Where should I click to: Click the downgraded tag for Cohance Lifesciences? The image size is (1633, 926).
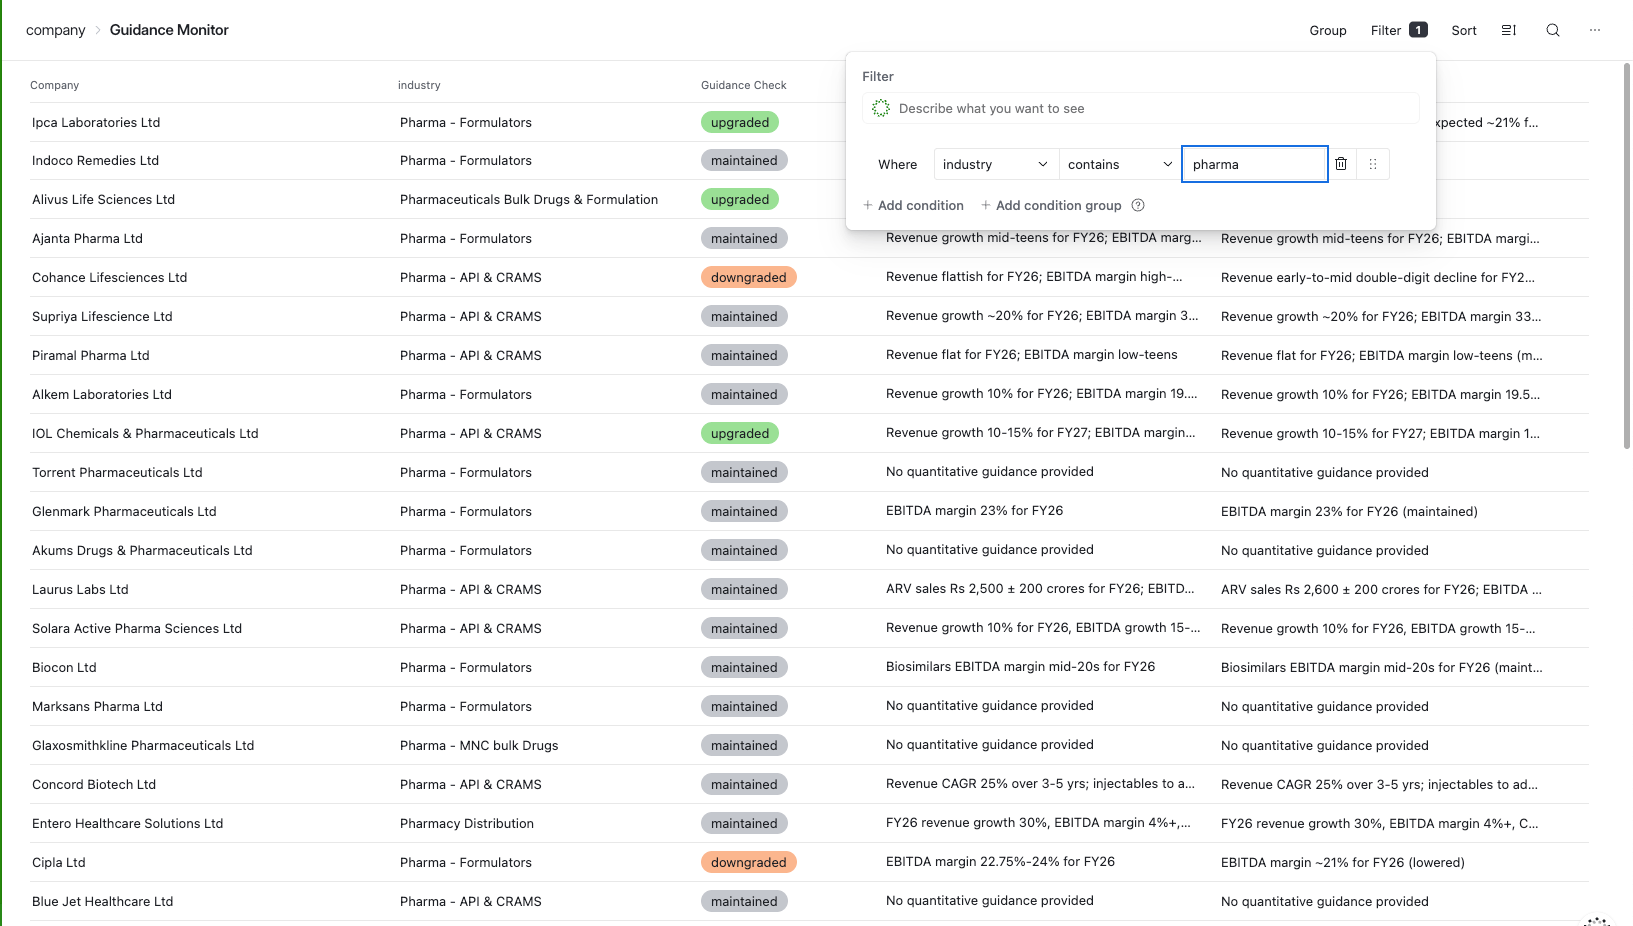pyautogui.click(x=748, y=277)
